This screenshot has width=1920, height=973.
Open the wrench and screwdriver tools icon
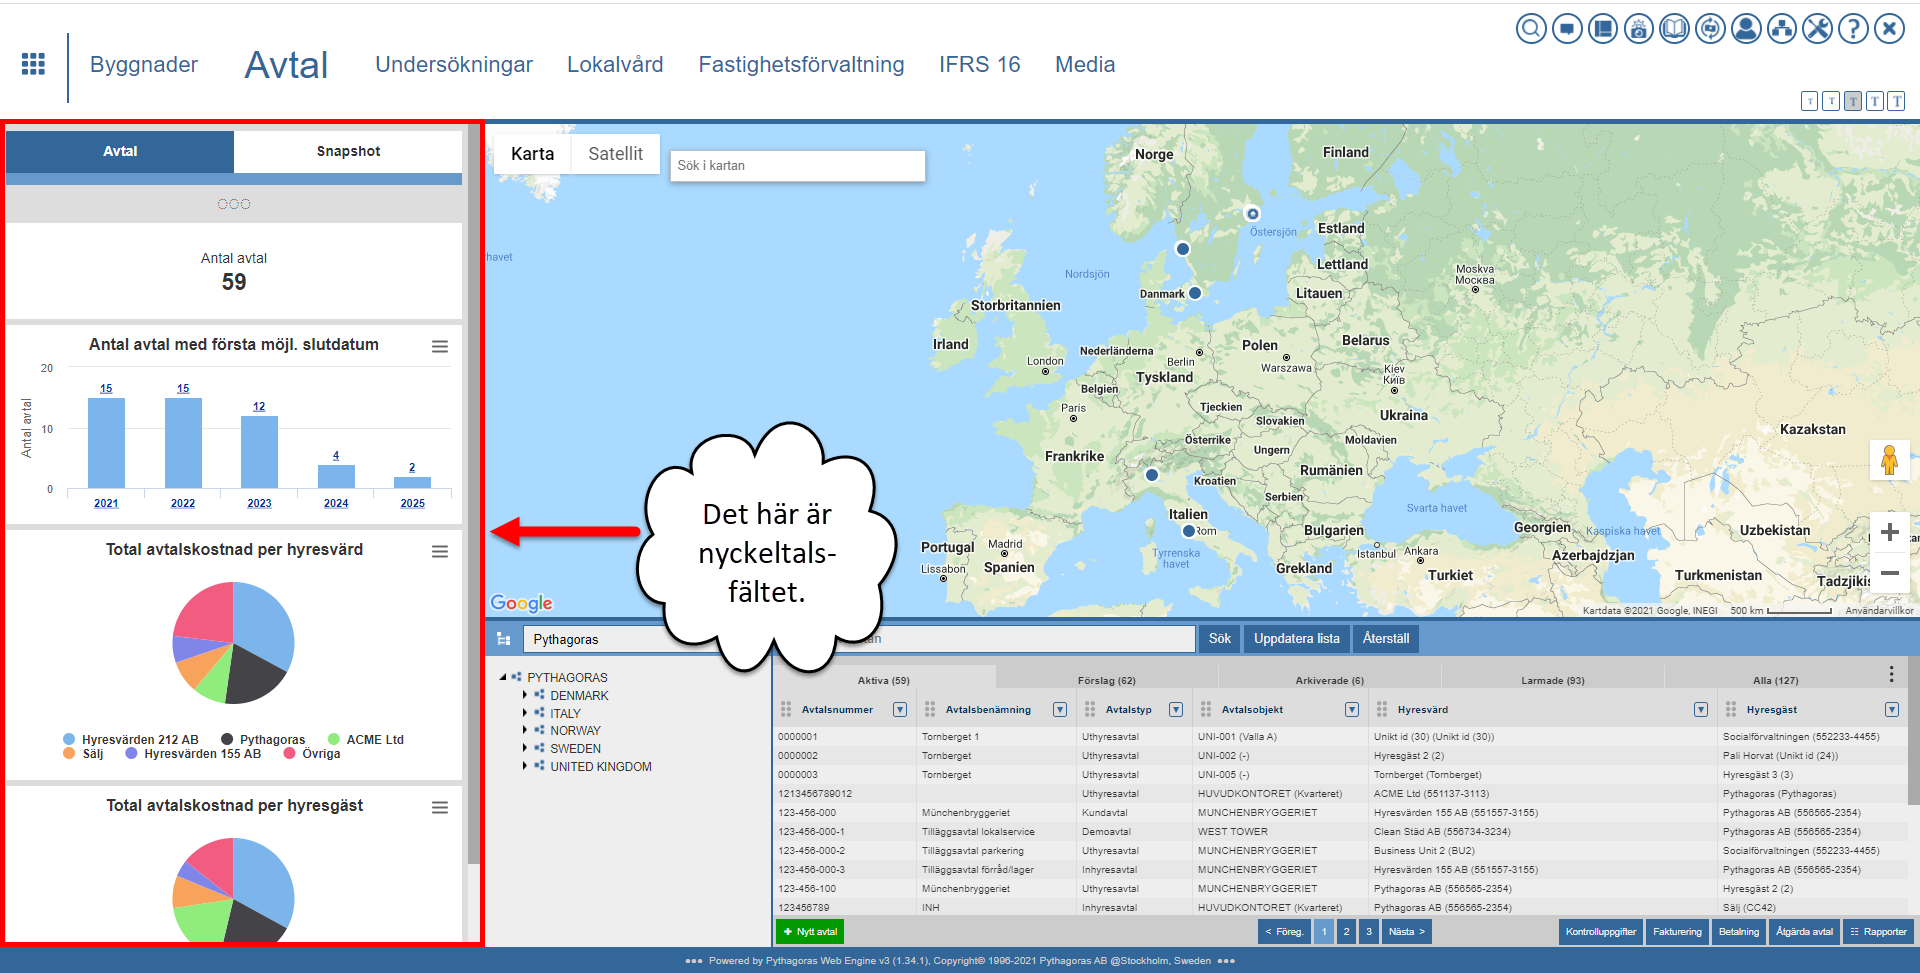(1818, 29)
